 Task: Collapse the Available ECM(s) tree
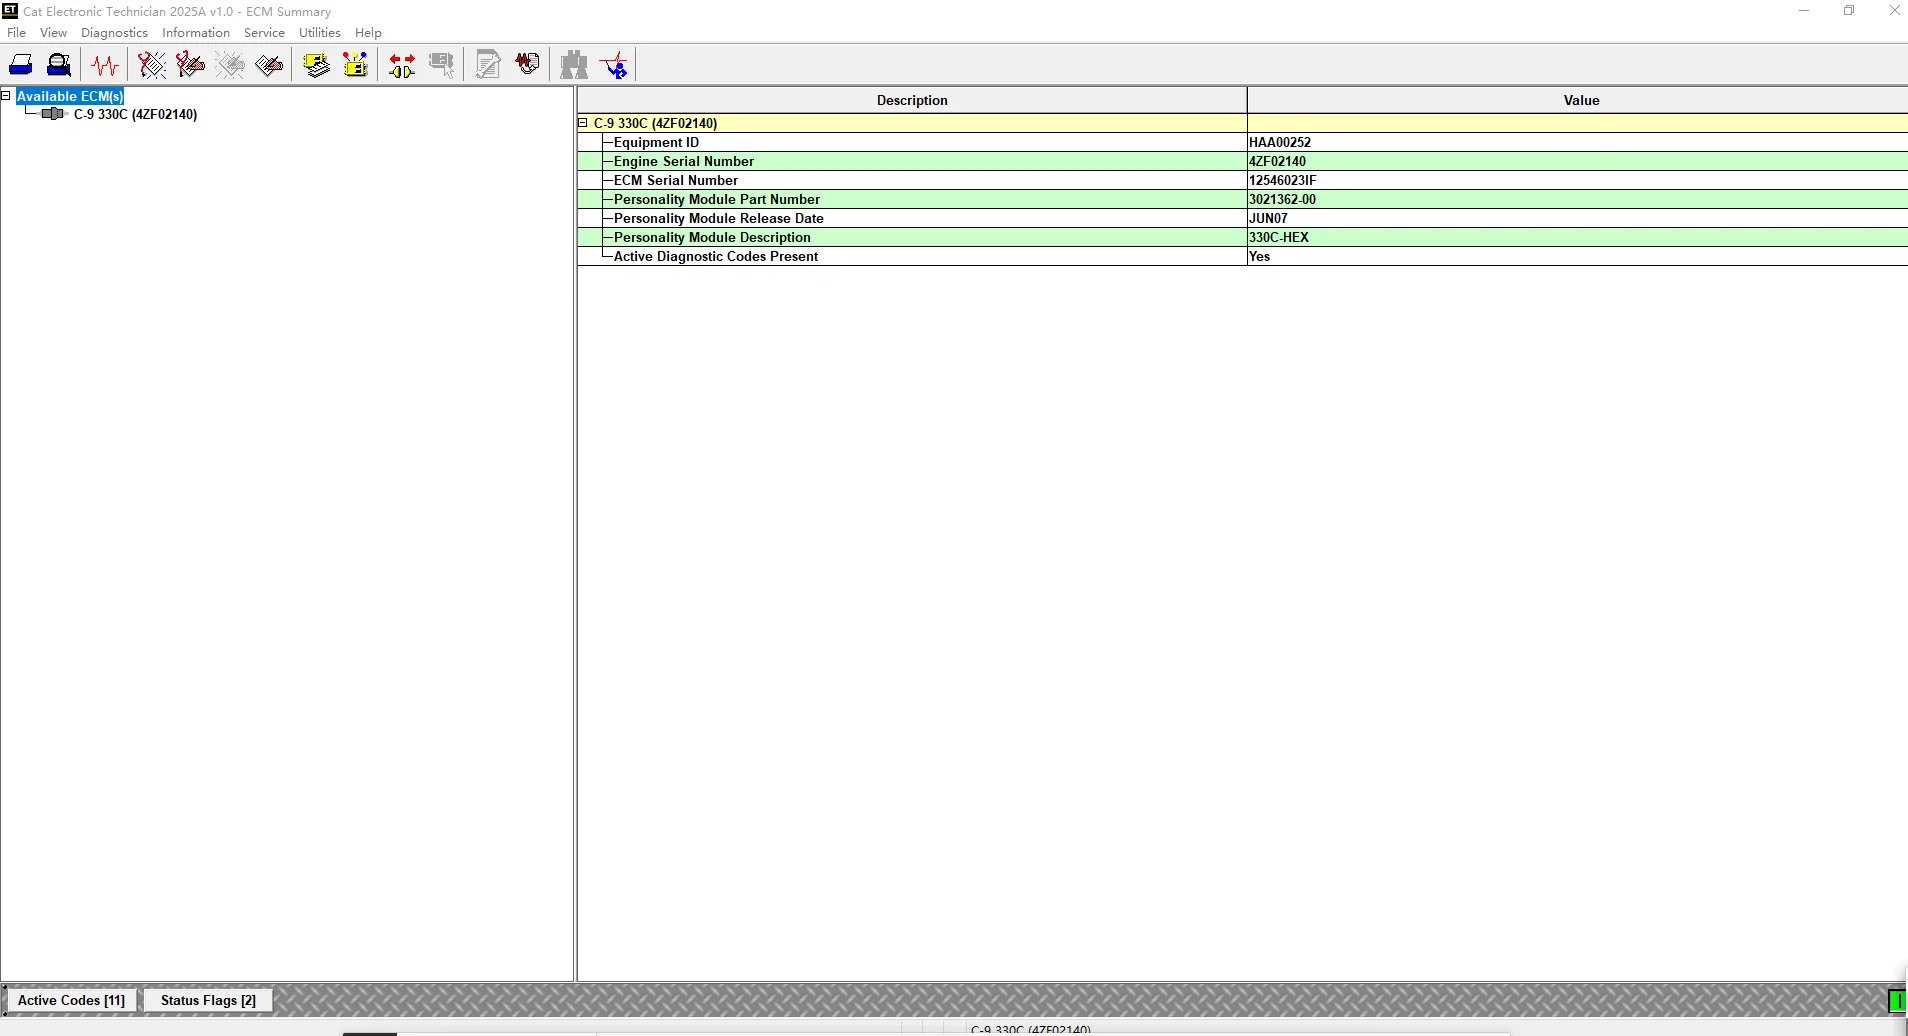pyautogui.click(x=6, y=96)
